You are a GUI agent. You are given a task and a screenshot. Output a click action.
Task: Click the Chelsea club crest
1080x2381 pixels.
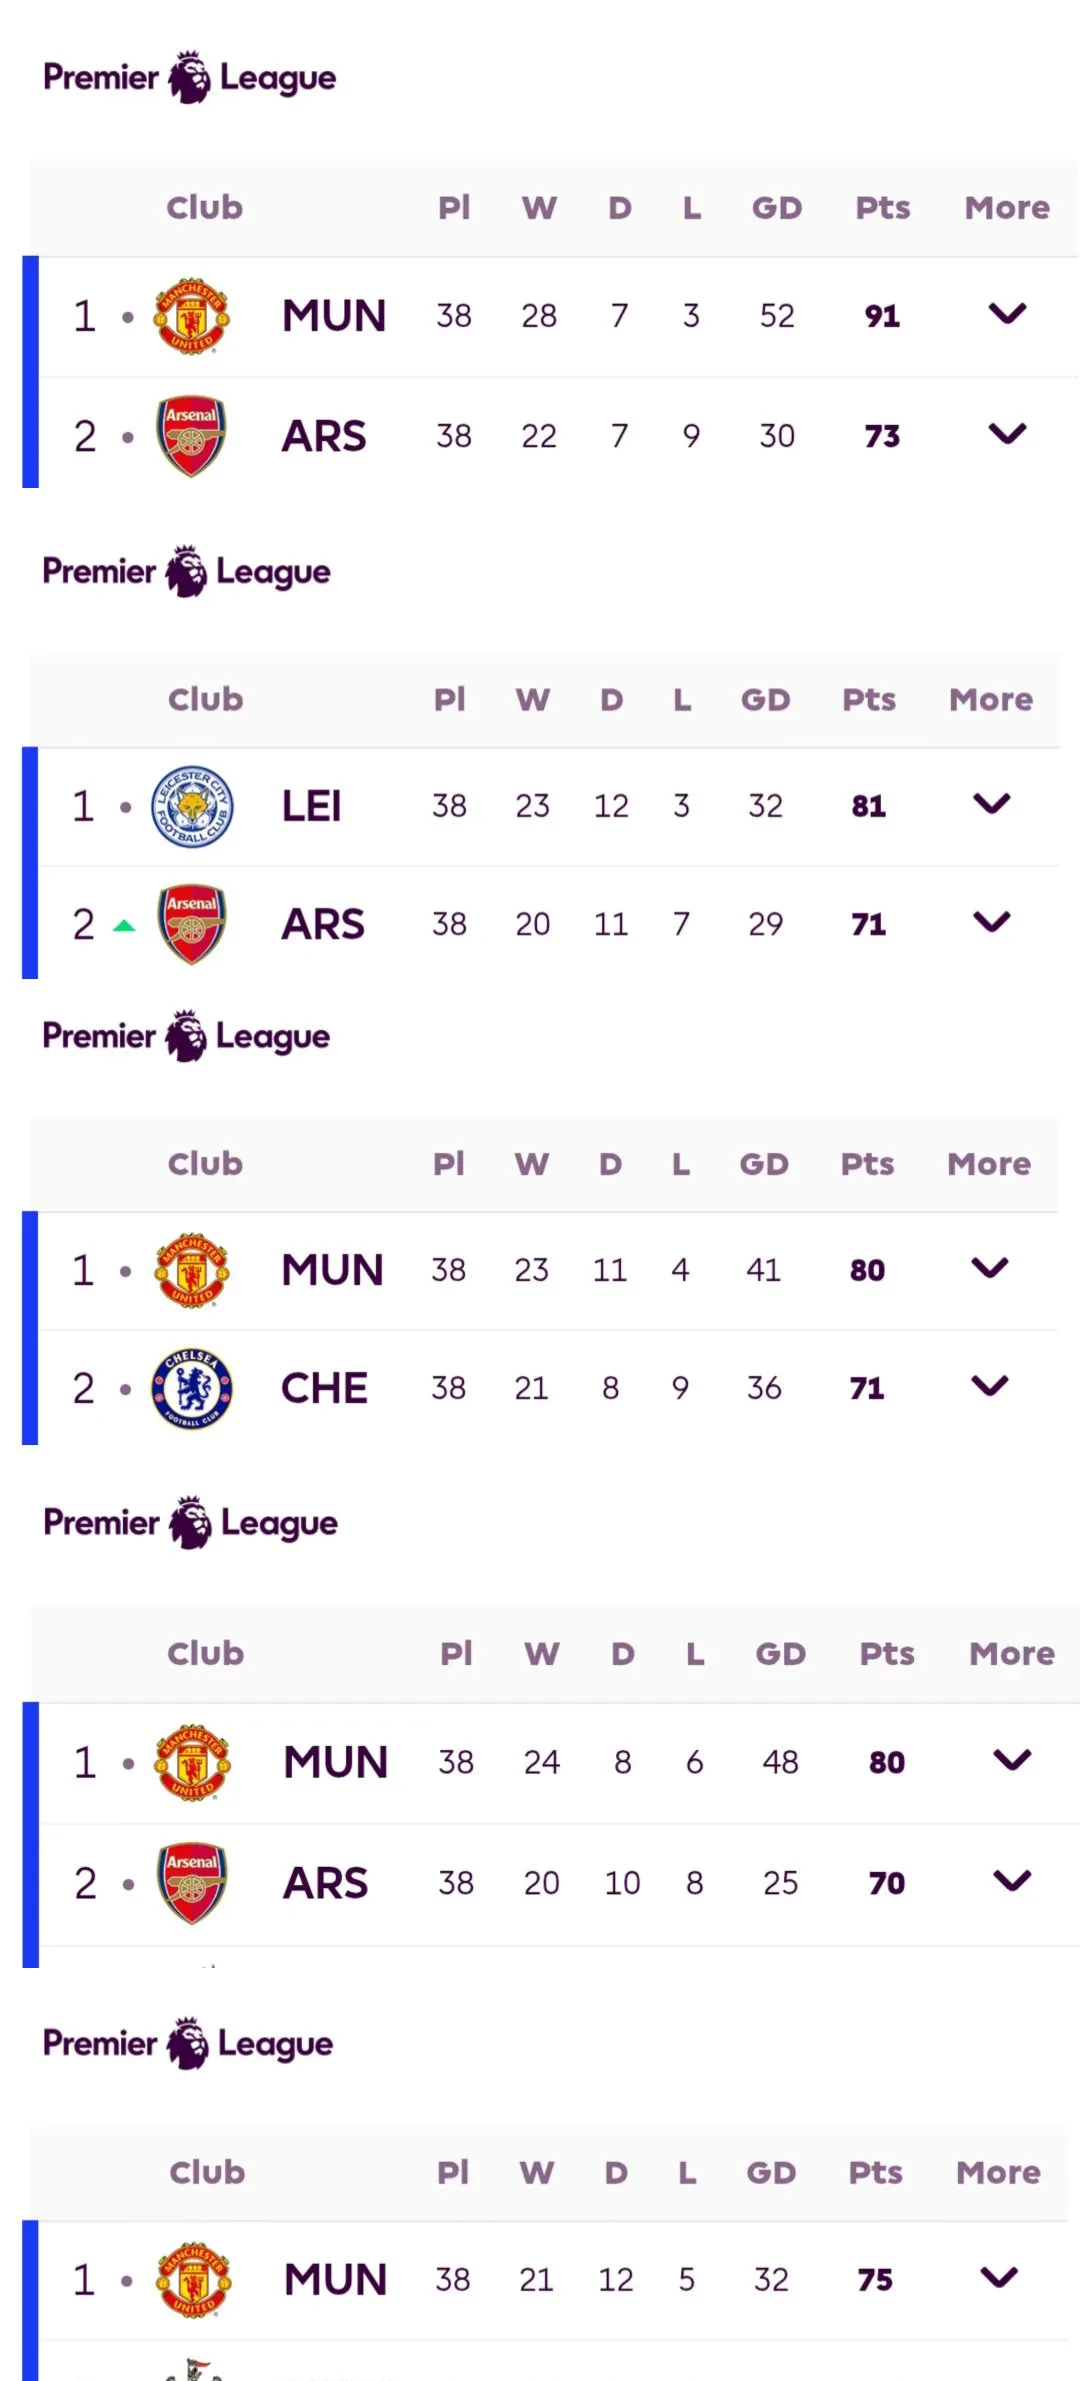click(x=192, y=1388)
